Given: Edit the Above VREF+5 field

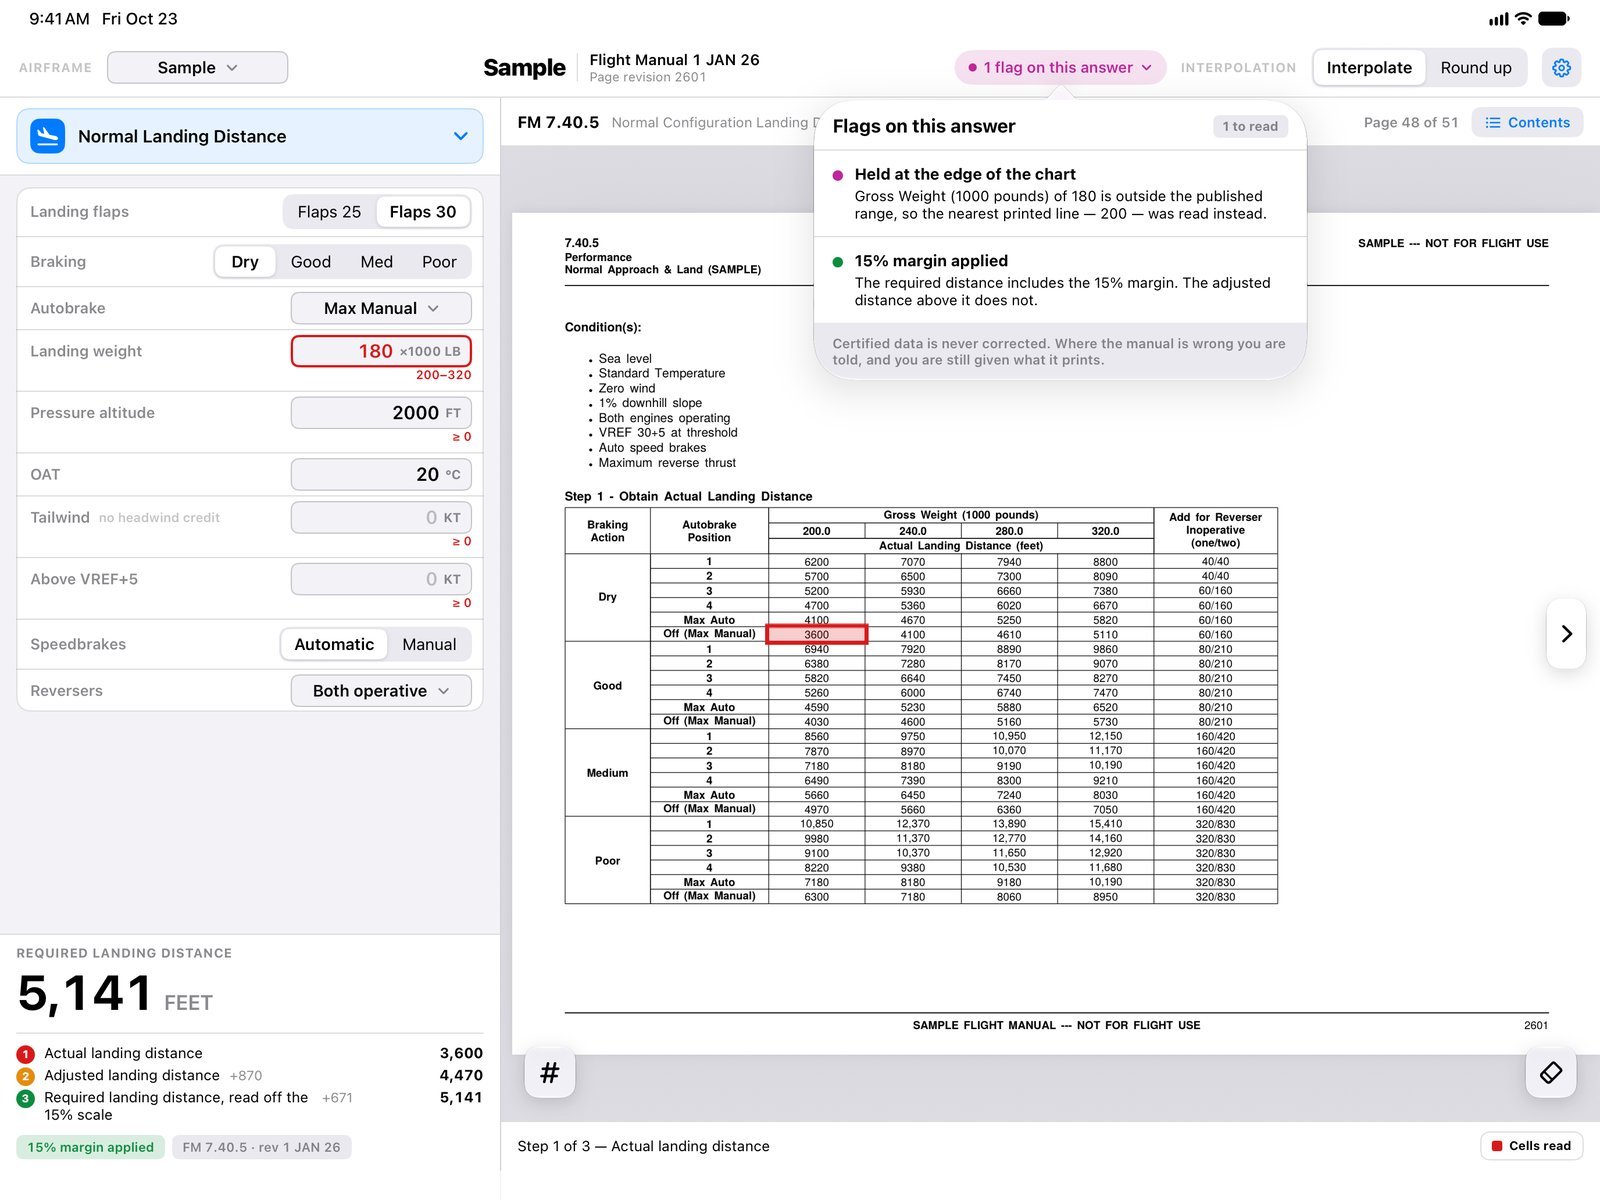Looking at the screenshot, I should click(x=381, y=579).
